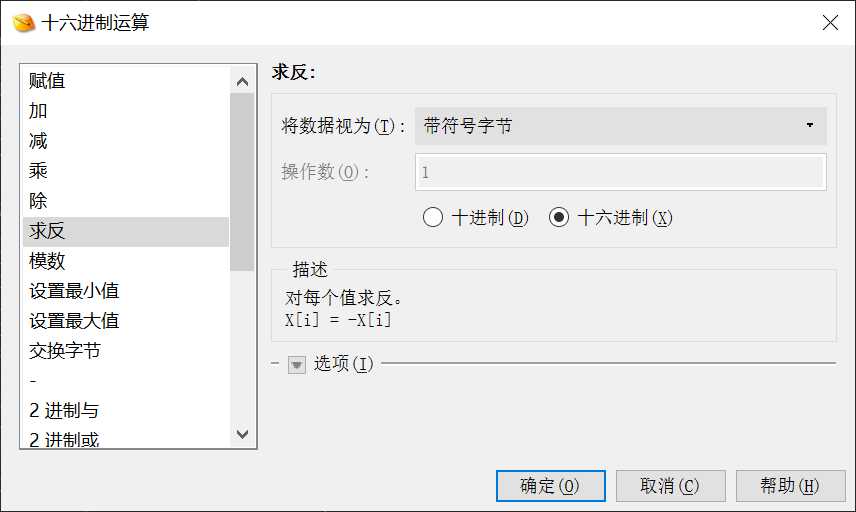Select the 十六进制(X) radio button
This screenshot has height=512, width=856.
(x=558, y=217)
